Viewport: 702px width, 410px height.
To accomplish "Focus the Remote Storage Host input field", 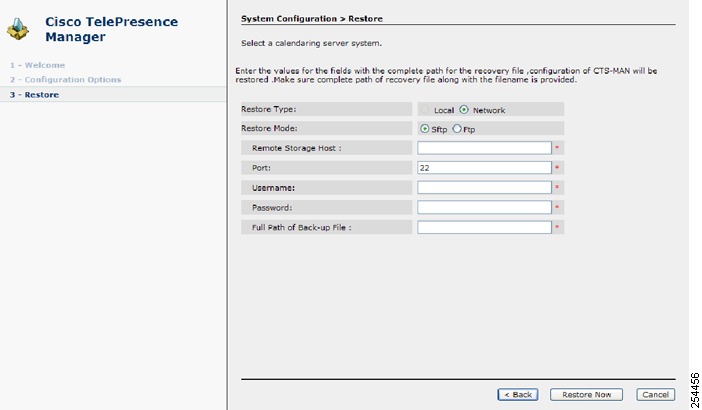I will click(484, 148).
